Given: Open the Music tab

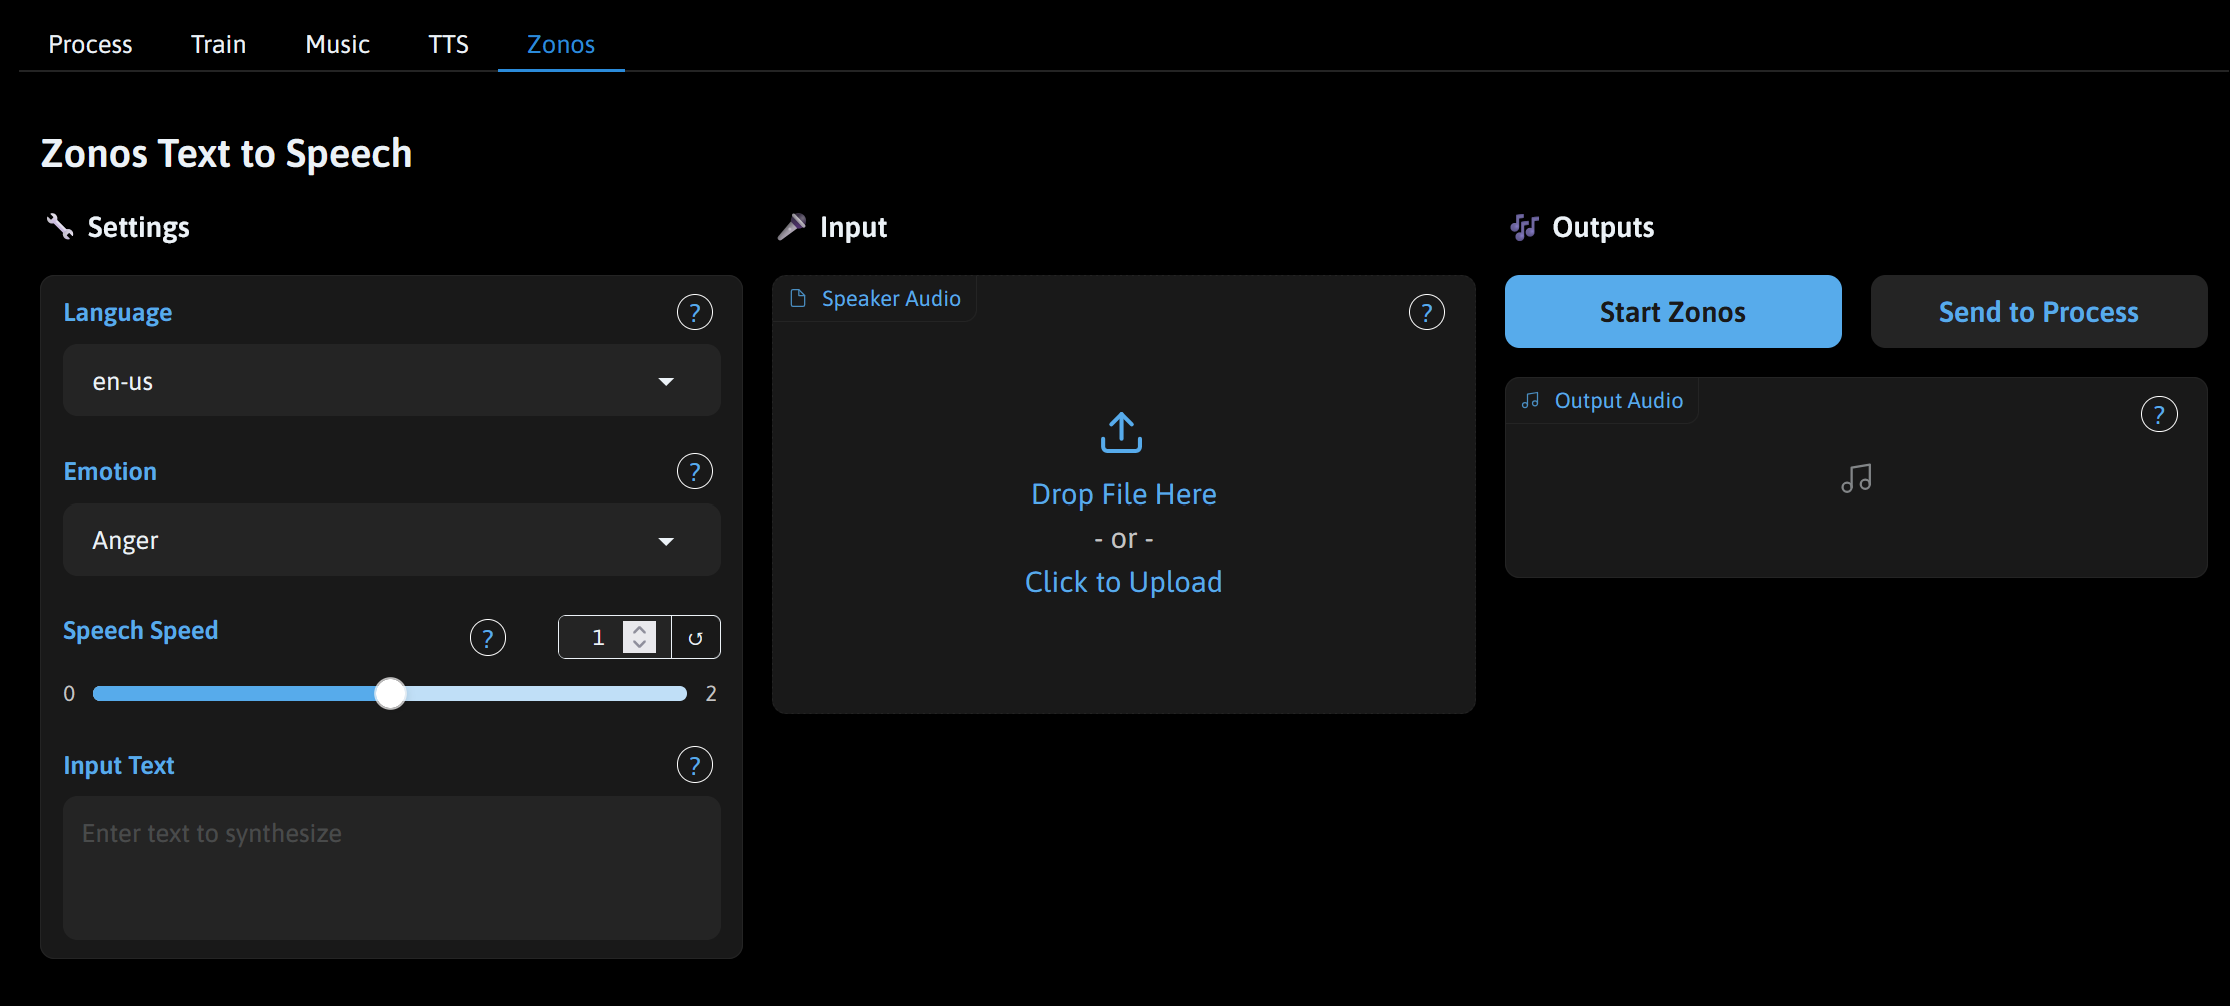Looking at the screenshot, I should coord(337,44).
